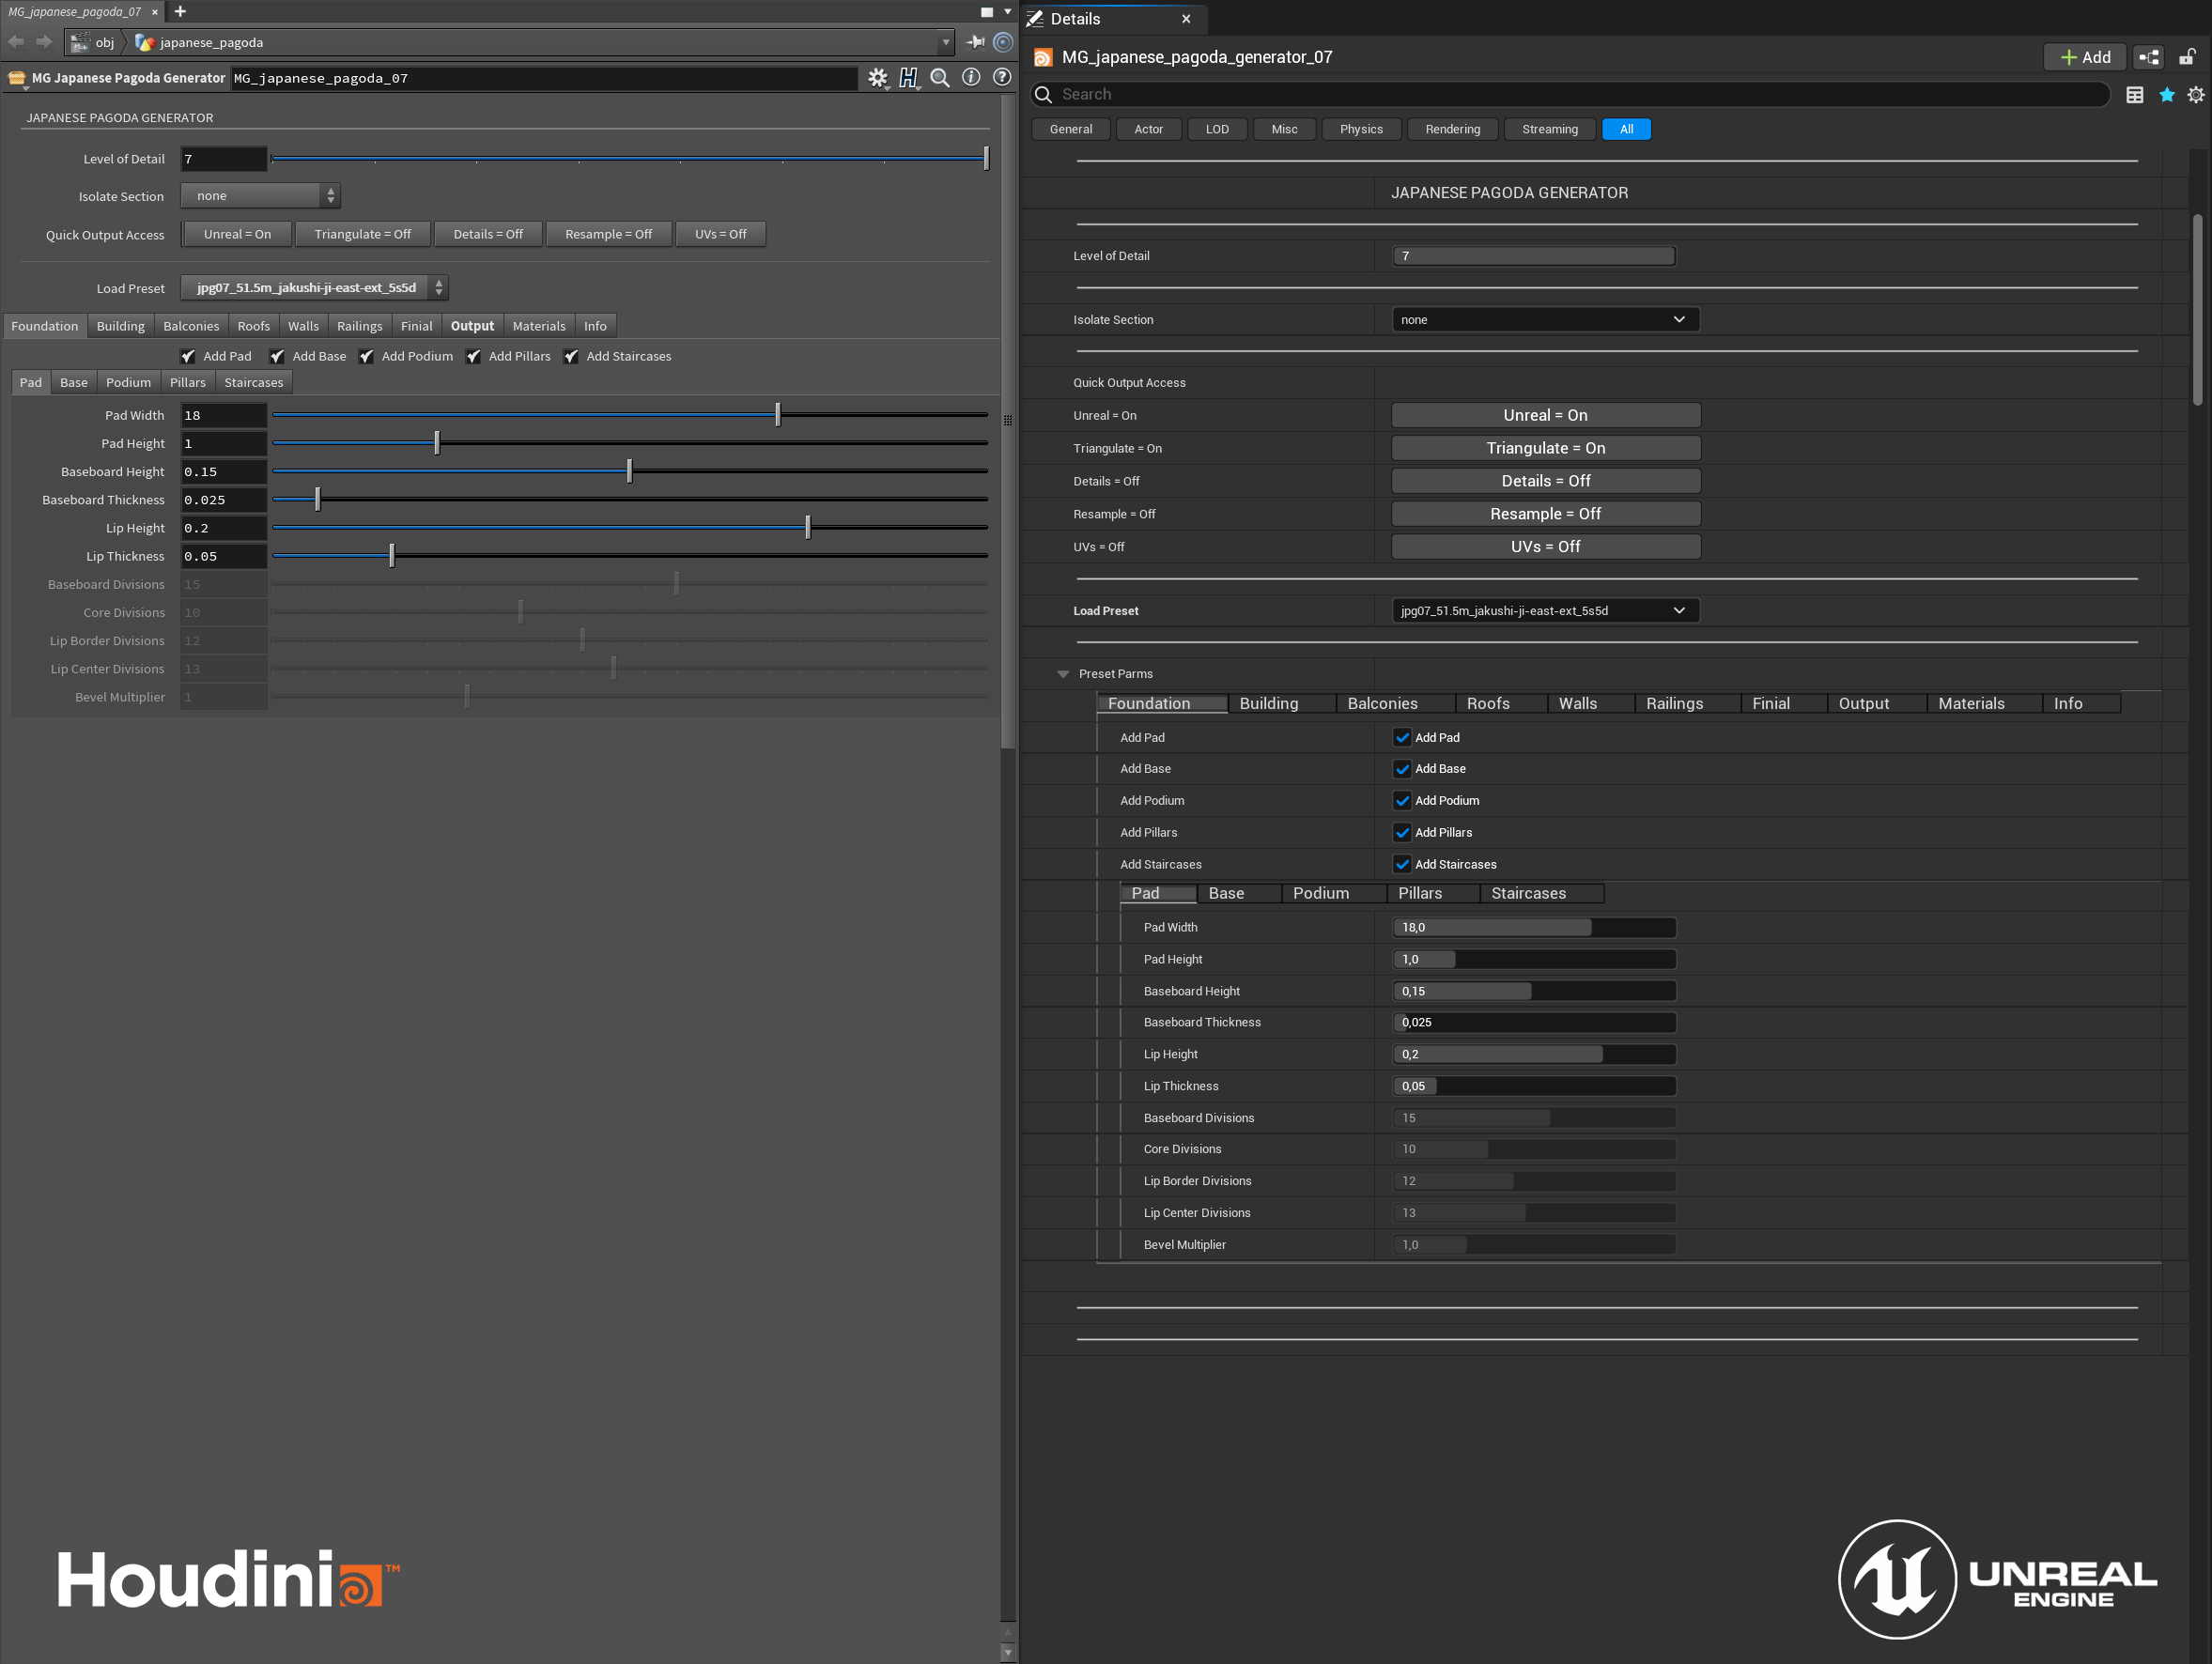Toggle Add Staircases checkbox in Unreal Details

(1402, 865)
